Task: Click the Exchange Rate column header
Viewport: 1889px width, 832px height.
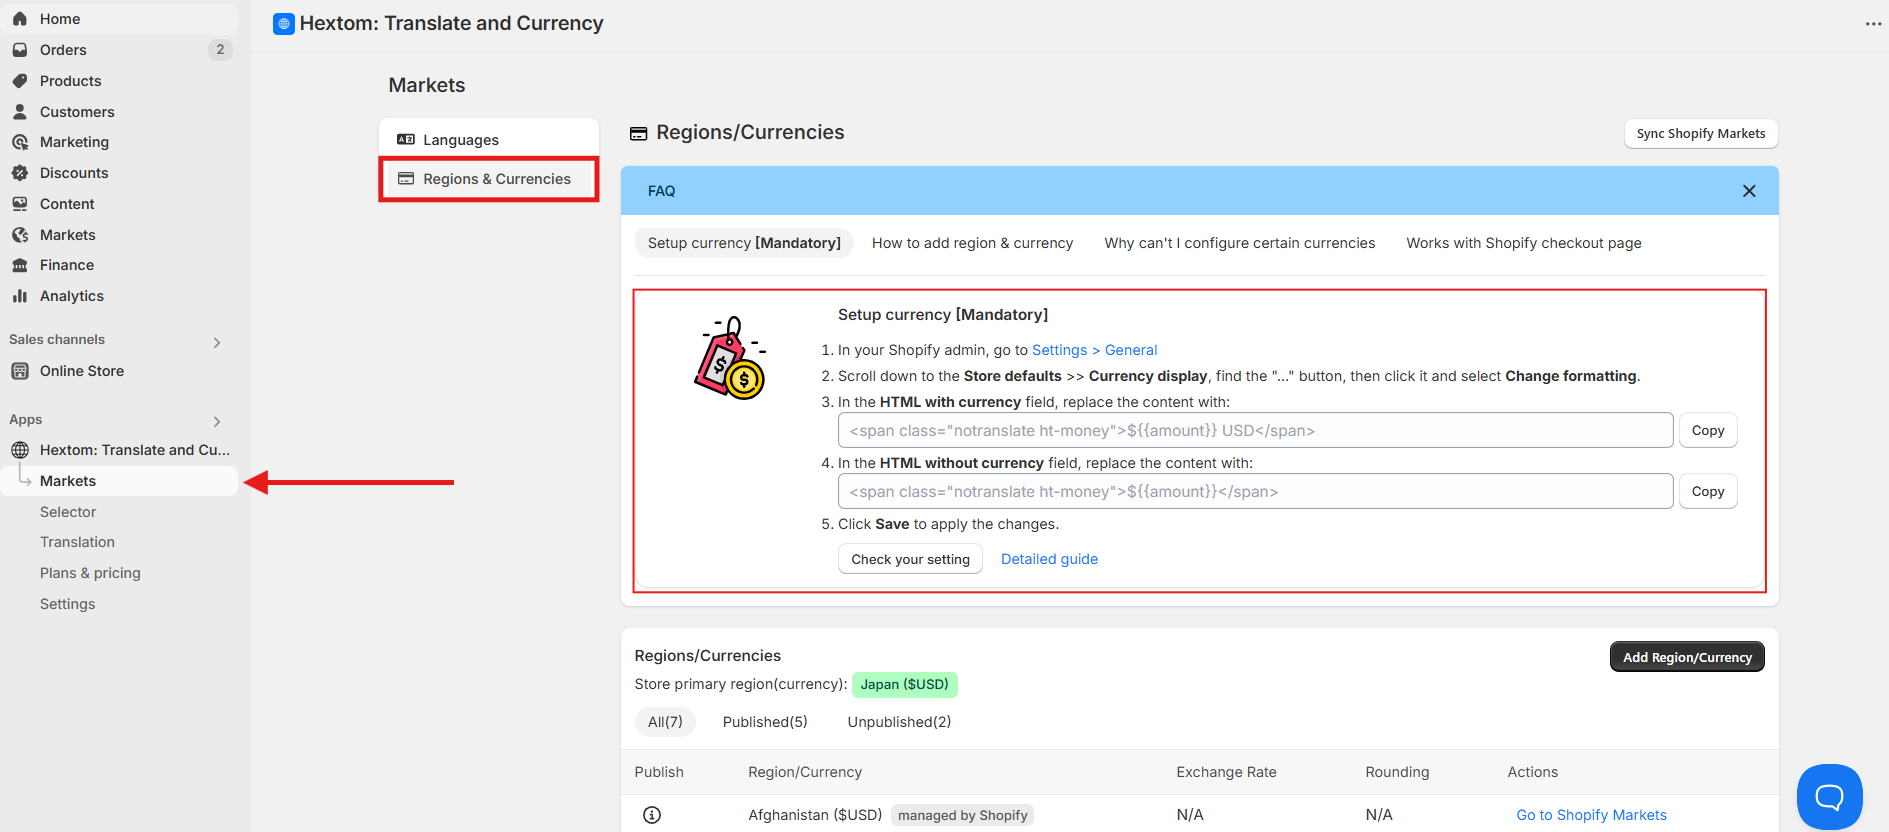Action: click(x=1226, y=772)
